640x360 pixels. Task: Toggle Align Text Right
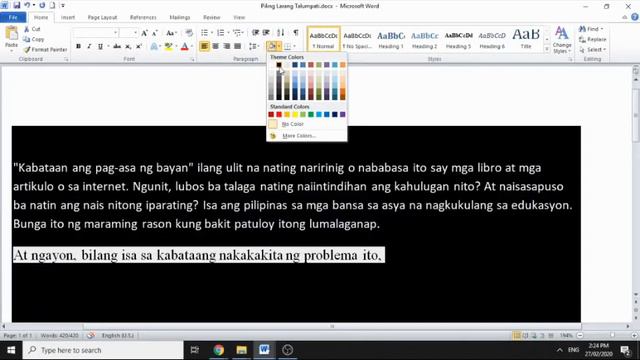(226, 46)
